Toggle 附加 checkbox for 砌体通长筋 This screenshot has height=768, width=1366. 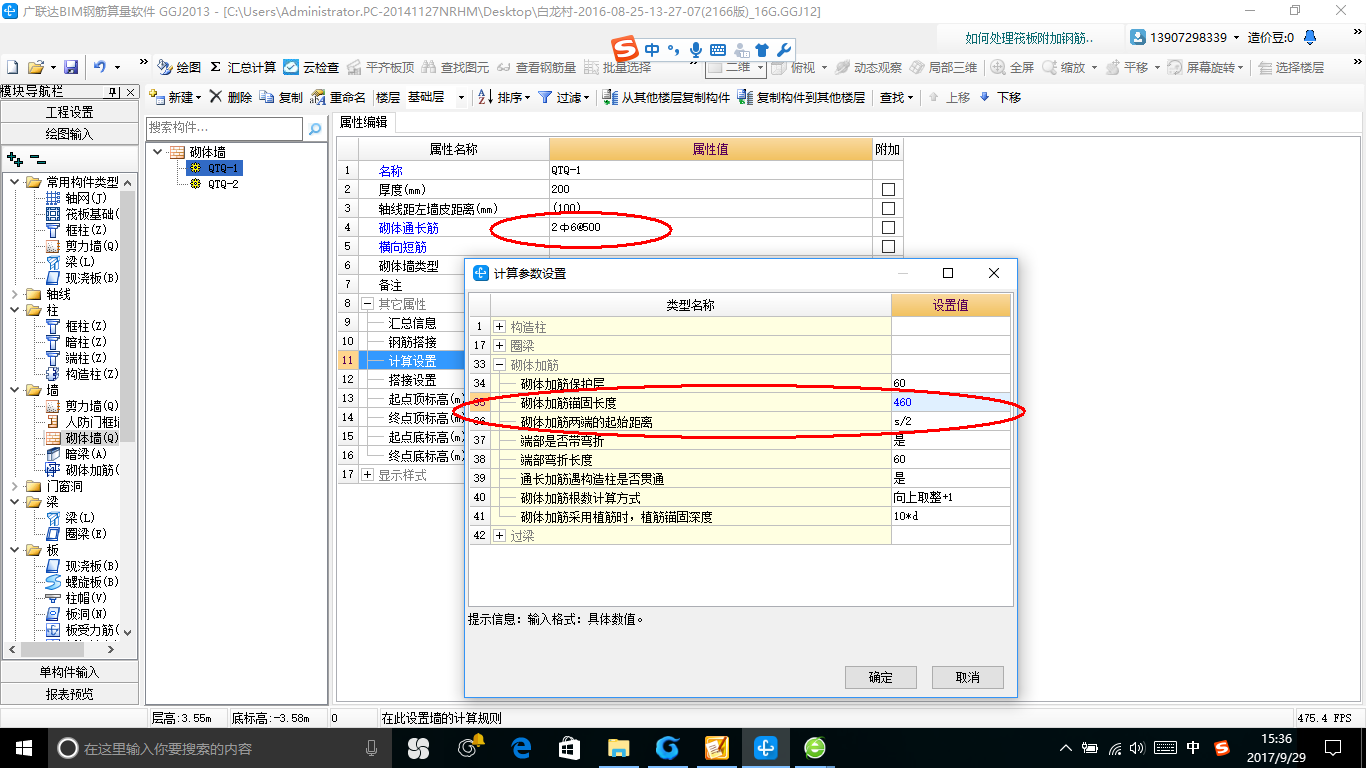(x=888, y=227)
